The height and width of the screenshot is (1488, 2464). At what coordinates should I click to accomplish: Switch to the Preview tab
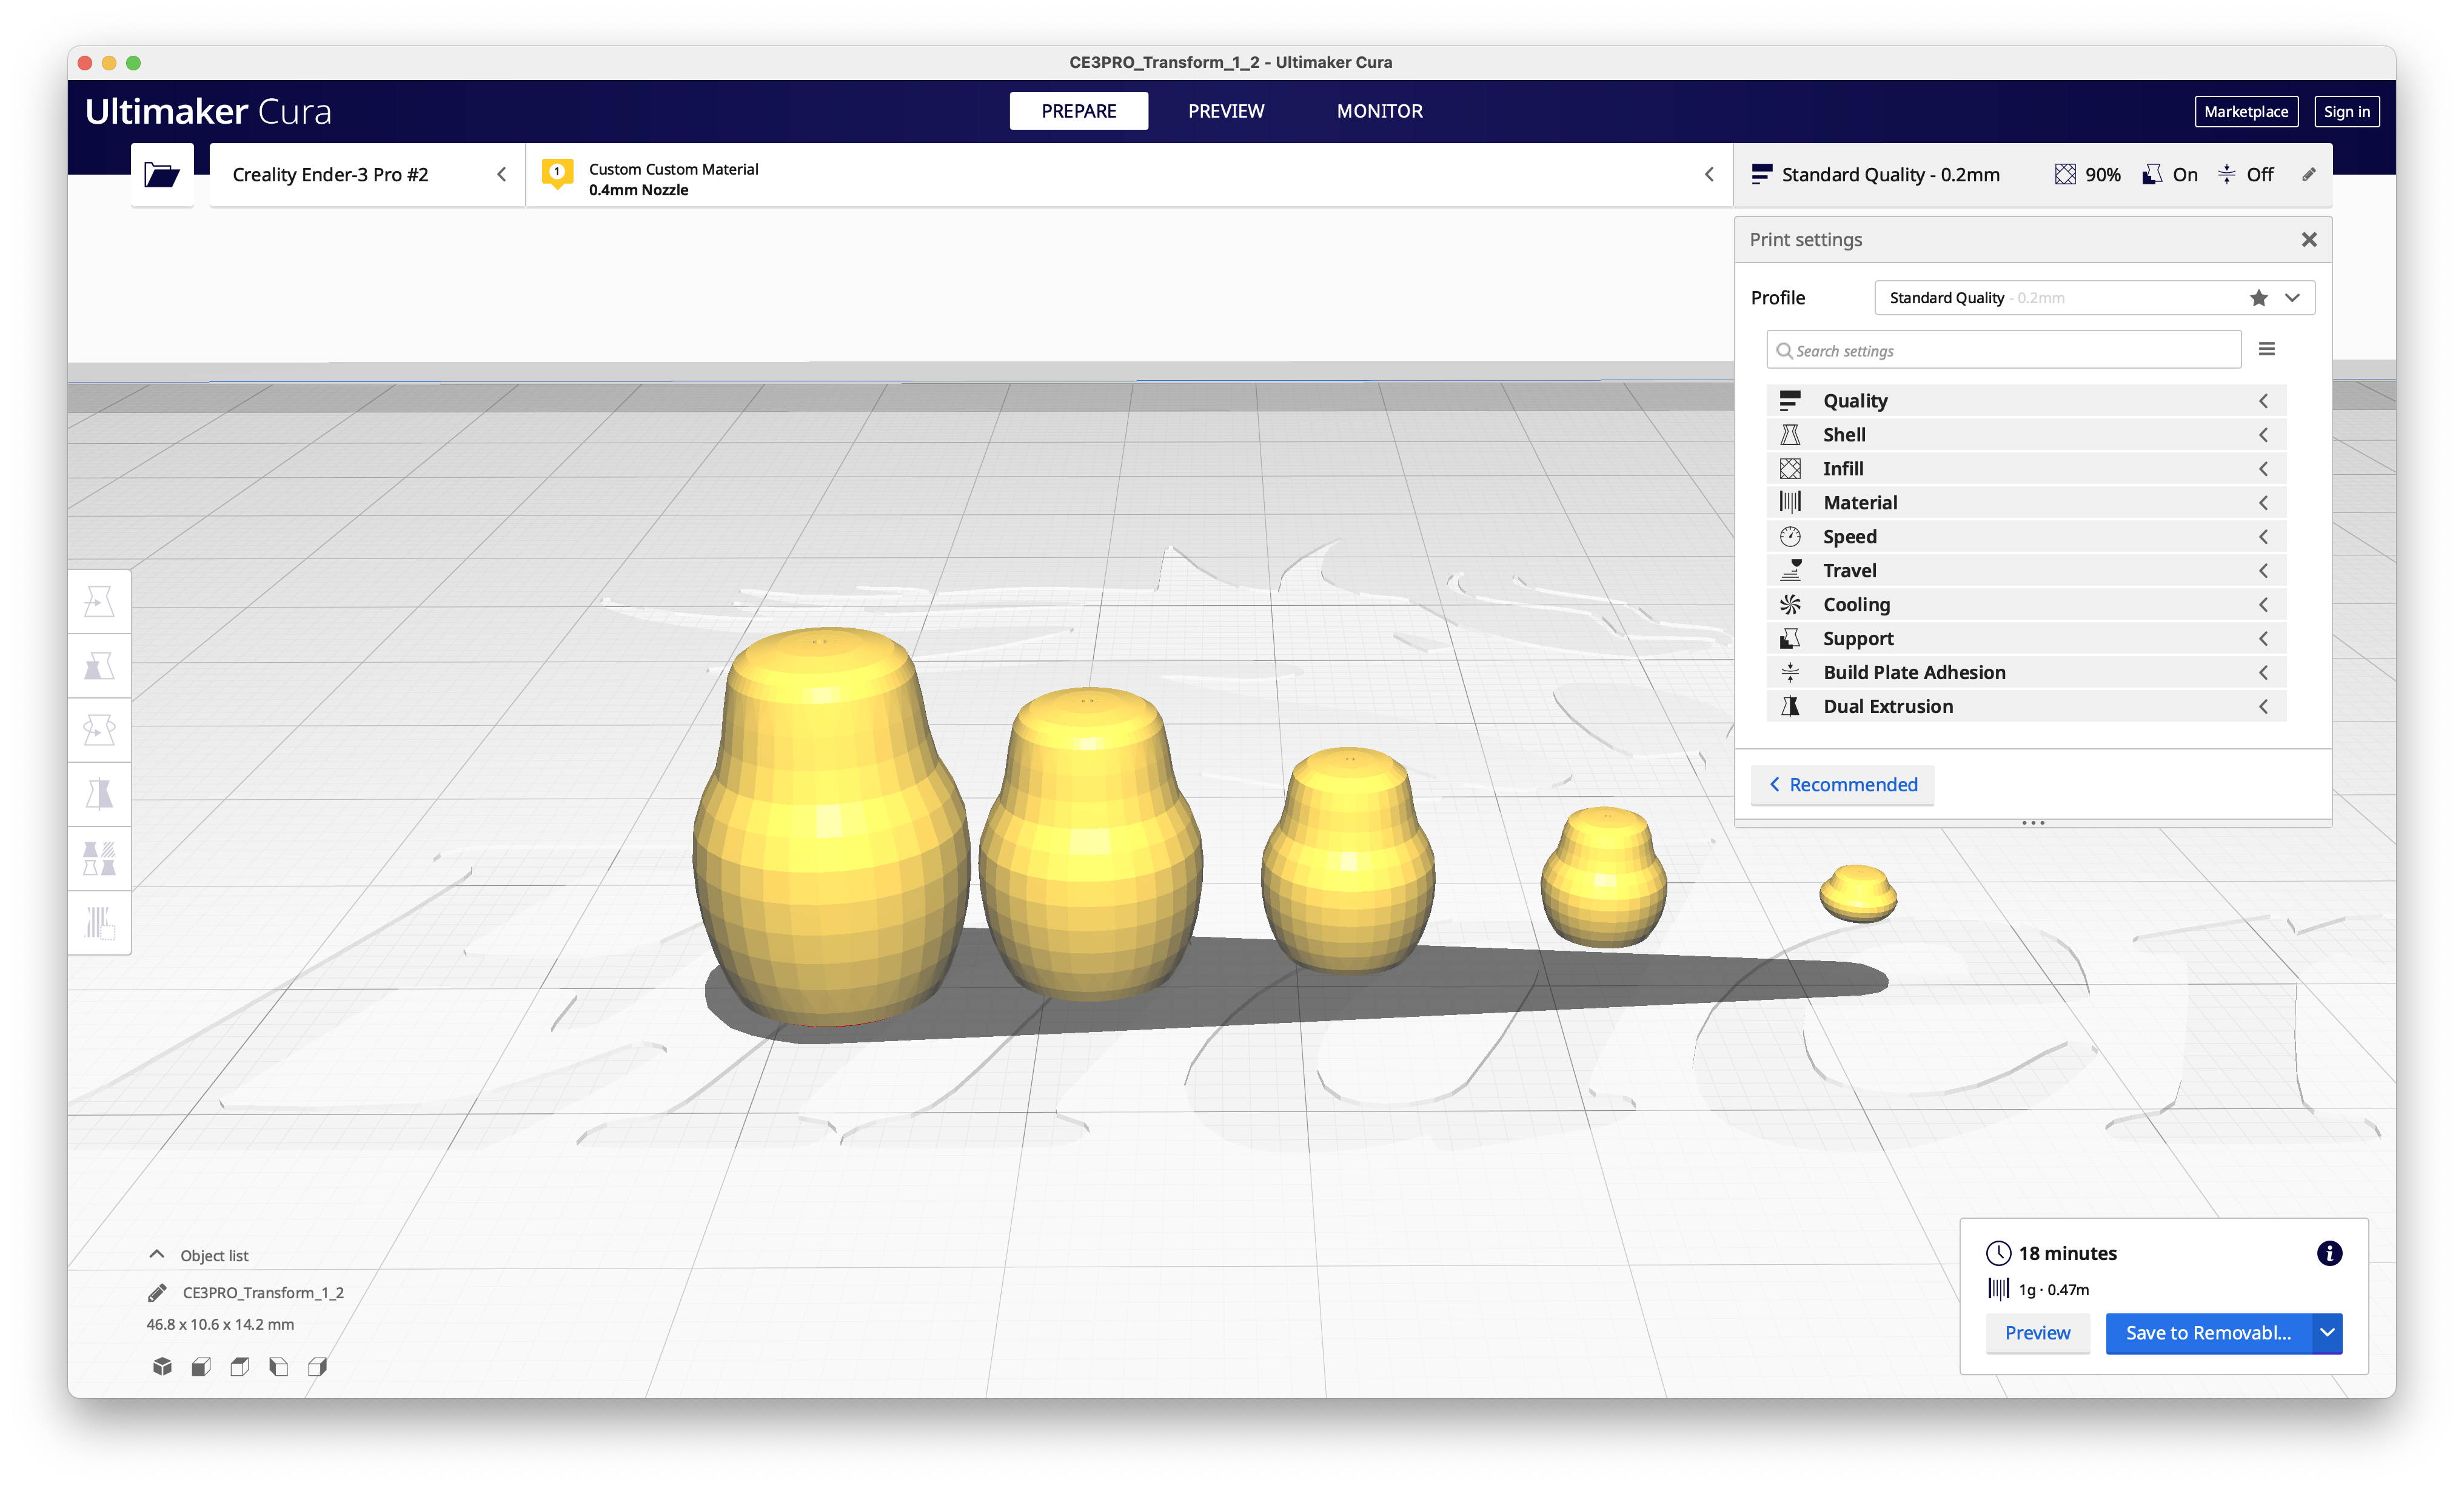[x=1227, y=111]
